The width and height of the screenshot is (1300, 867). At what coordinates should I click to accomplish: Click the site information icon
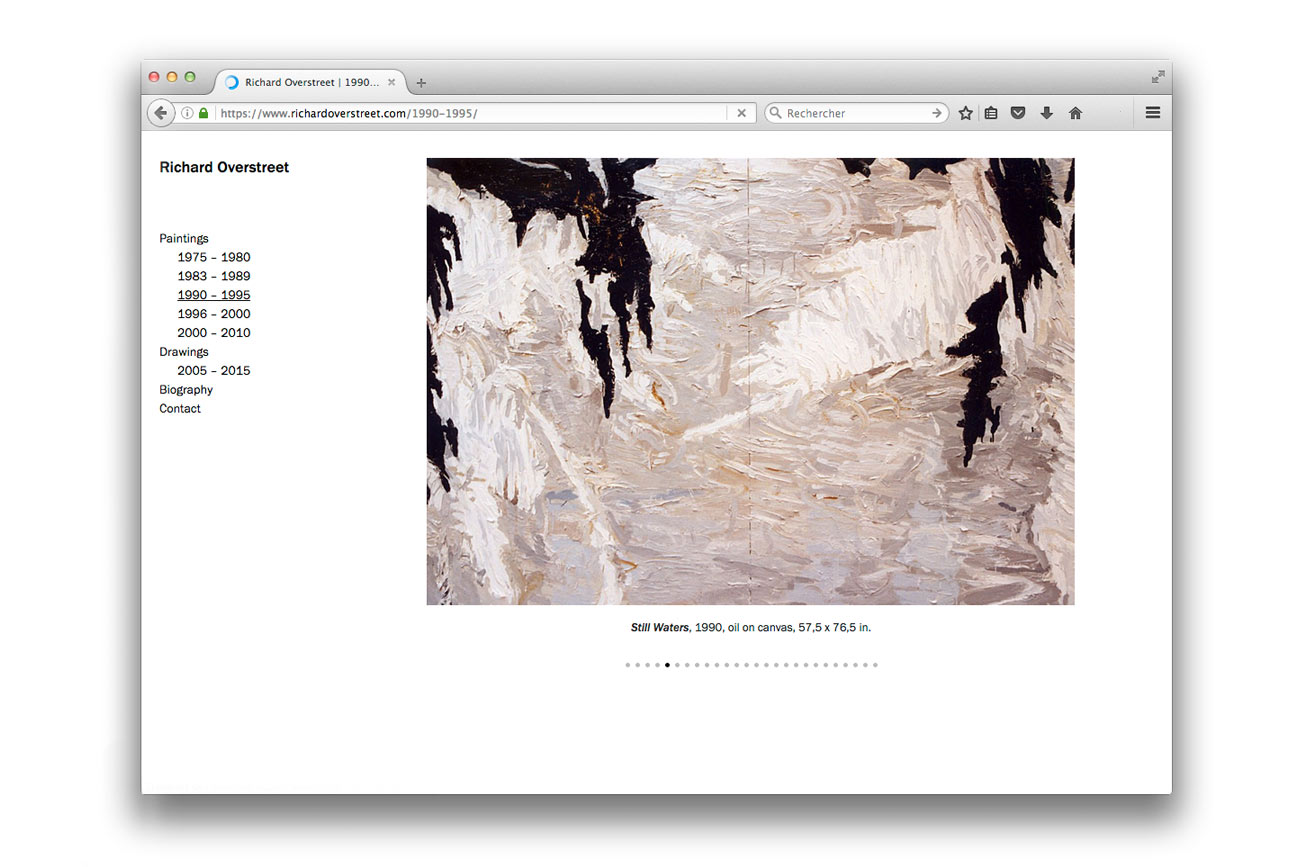[x=187, y=114]
